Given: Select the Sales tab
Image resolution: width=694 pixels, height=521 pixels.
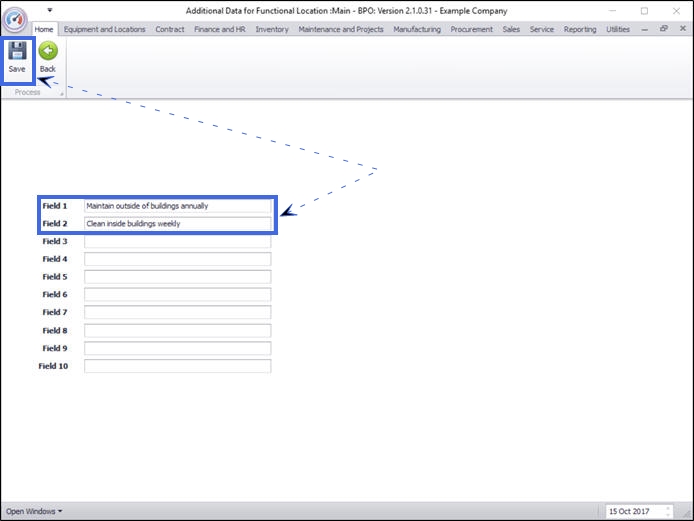Looking at the screenshot, I should [x=511, y=29].
